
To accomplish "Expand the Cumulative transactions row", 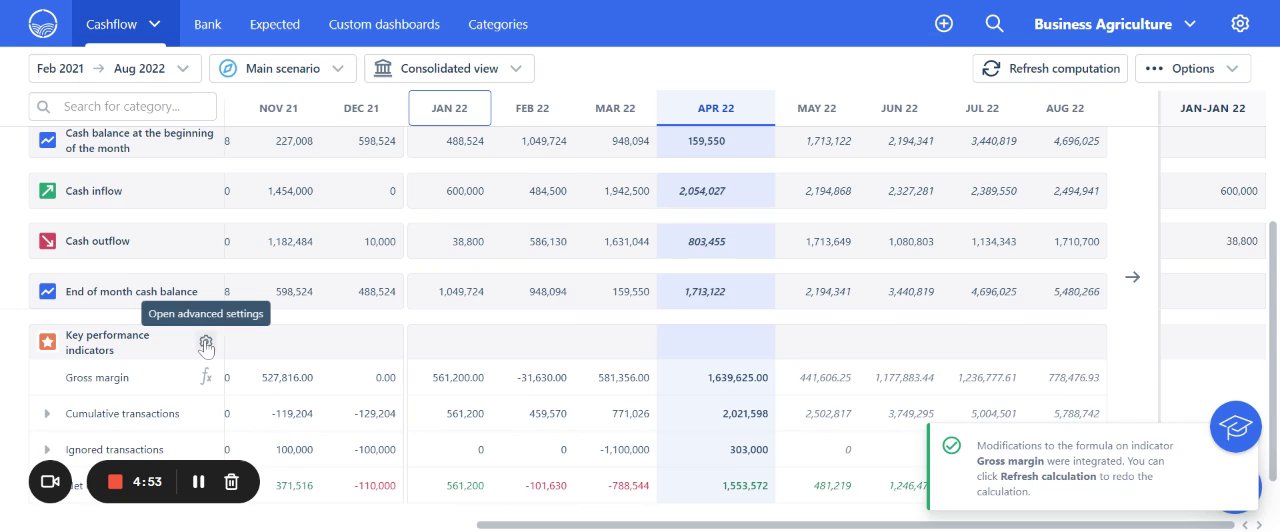I will (47, 414).
